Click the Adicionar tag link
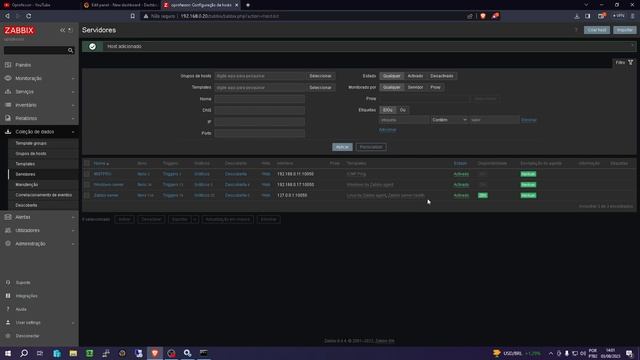This screenshot has width=640, height=360. [x=387, y=130]
